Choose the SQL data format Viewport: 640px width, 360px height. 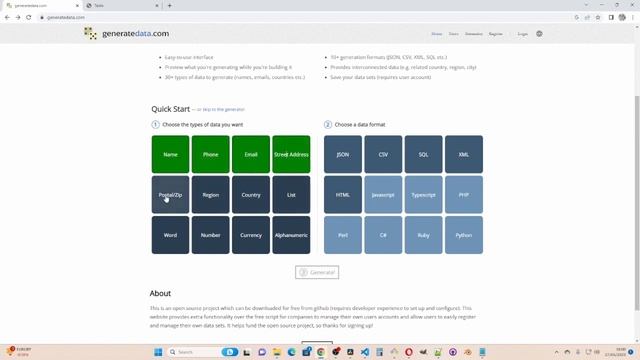(423, 154)
